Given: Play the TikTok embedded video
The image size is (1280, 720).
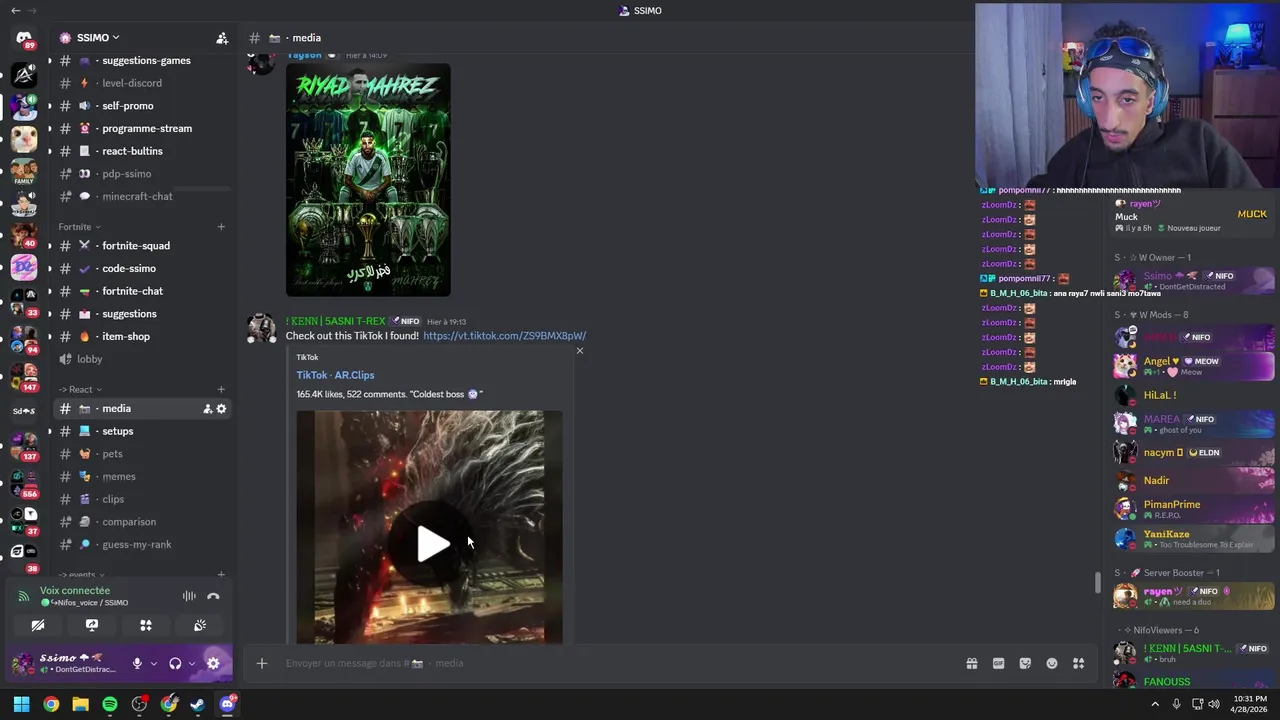Looking at the screenshot, I should coord(431,543).
